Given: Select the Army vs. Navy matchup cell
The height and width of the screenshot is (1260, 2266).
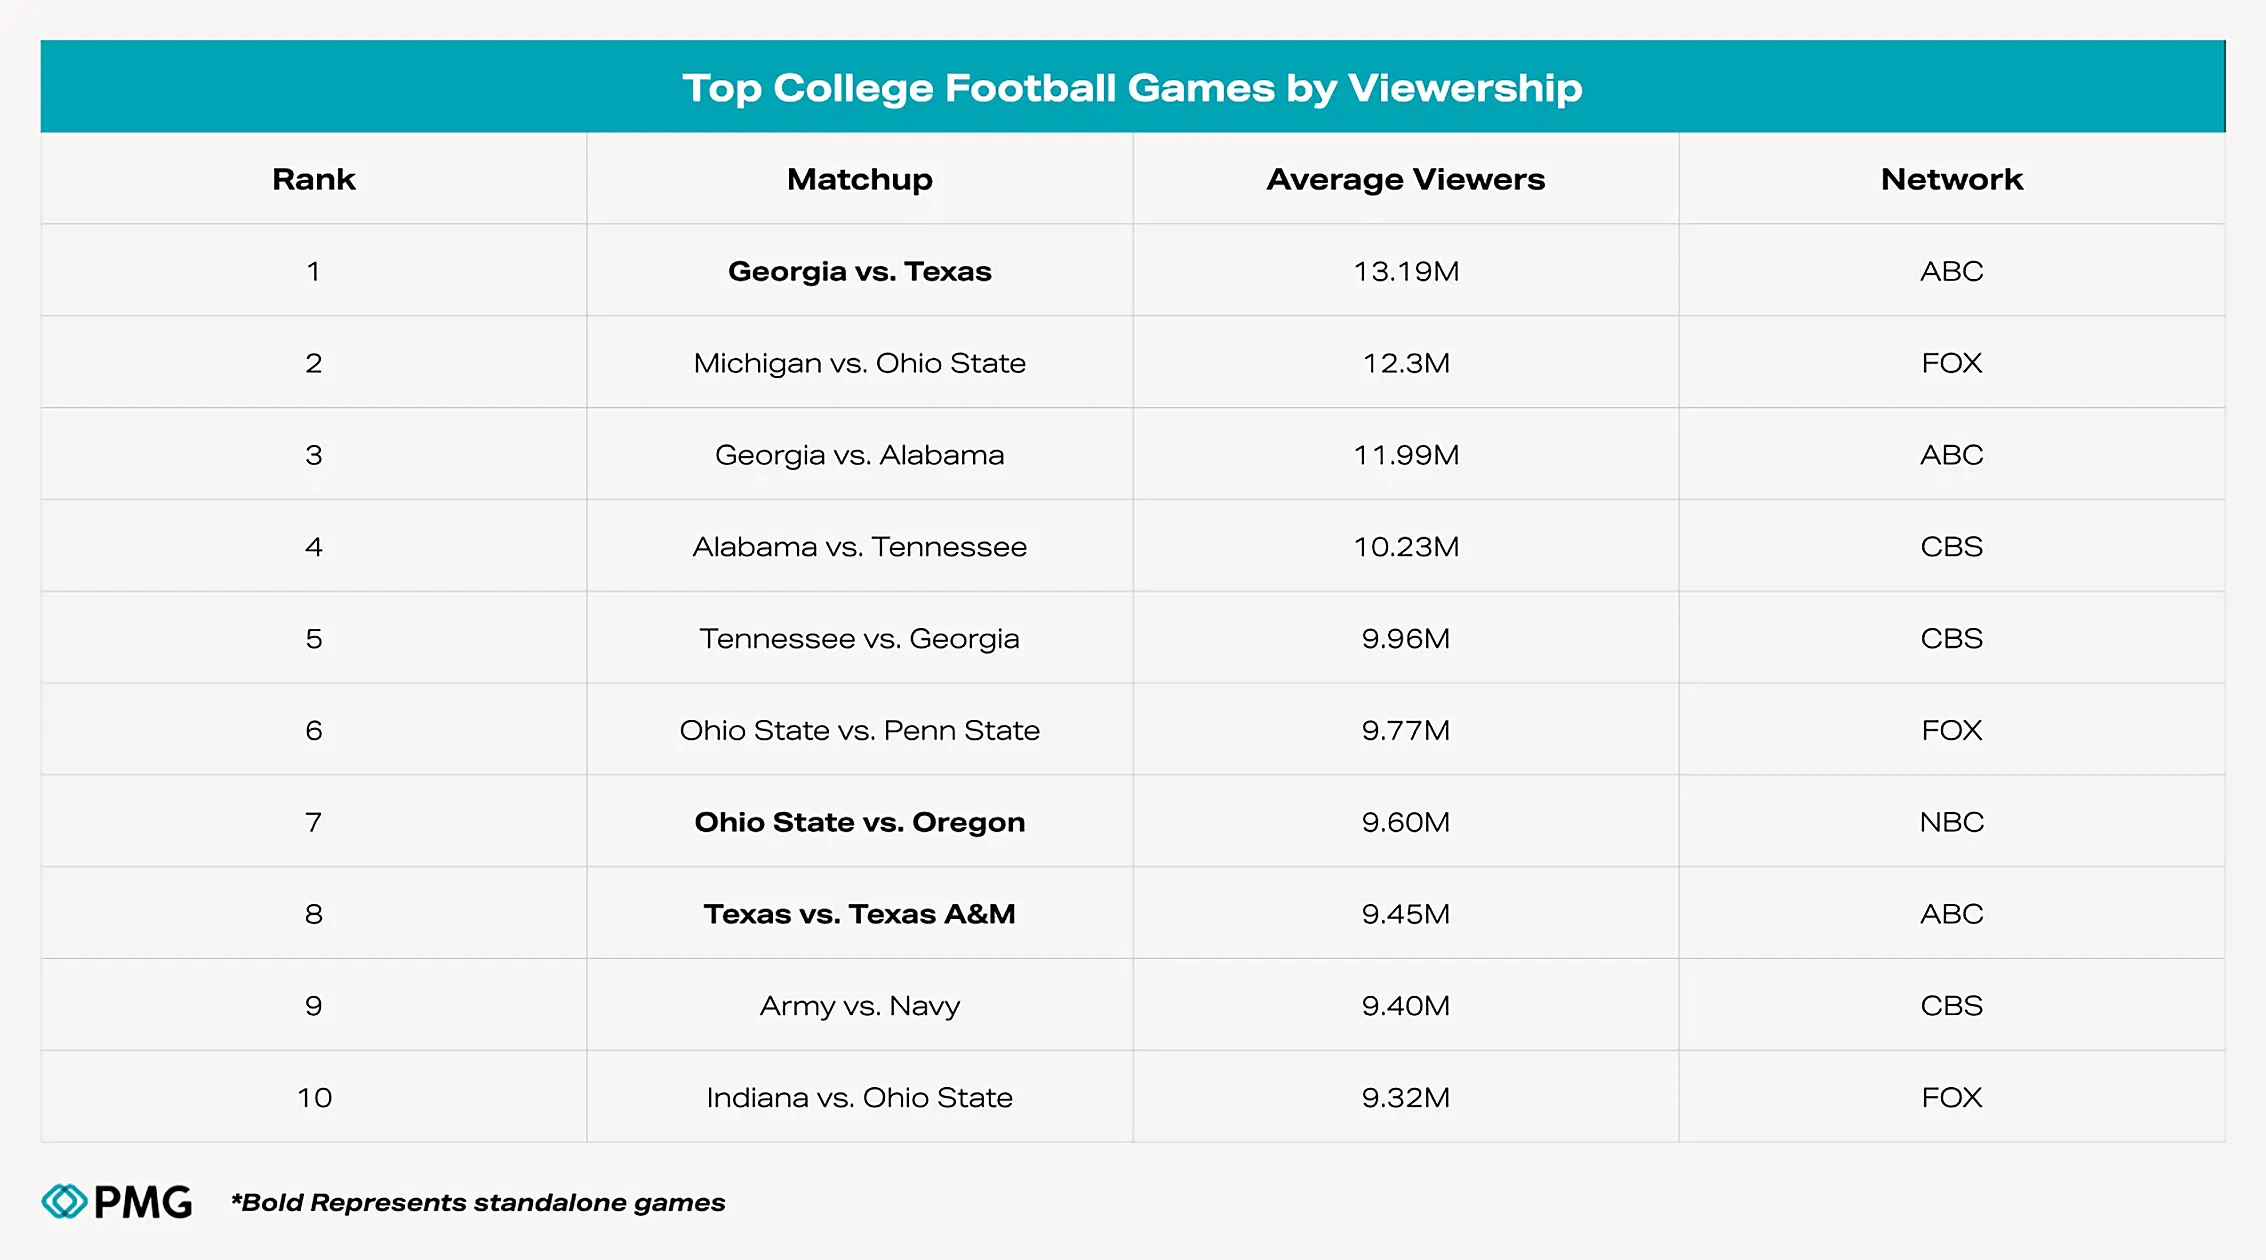Looking at the screenshot, I should (859, 1005).
